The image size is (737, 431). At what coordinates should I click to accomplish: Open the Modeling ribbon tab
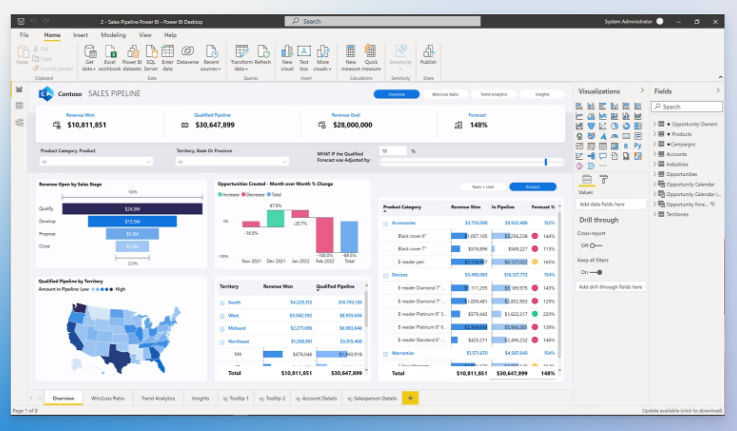click(113, 35)
